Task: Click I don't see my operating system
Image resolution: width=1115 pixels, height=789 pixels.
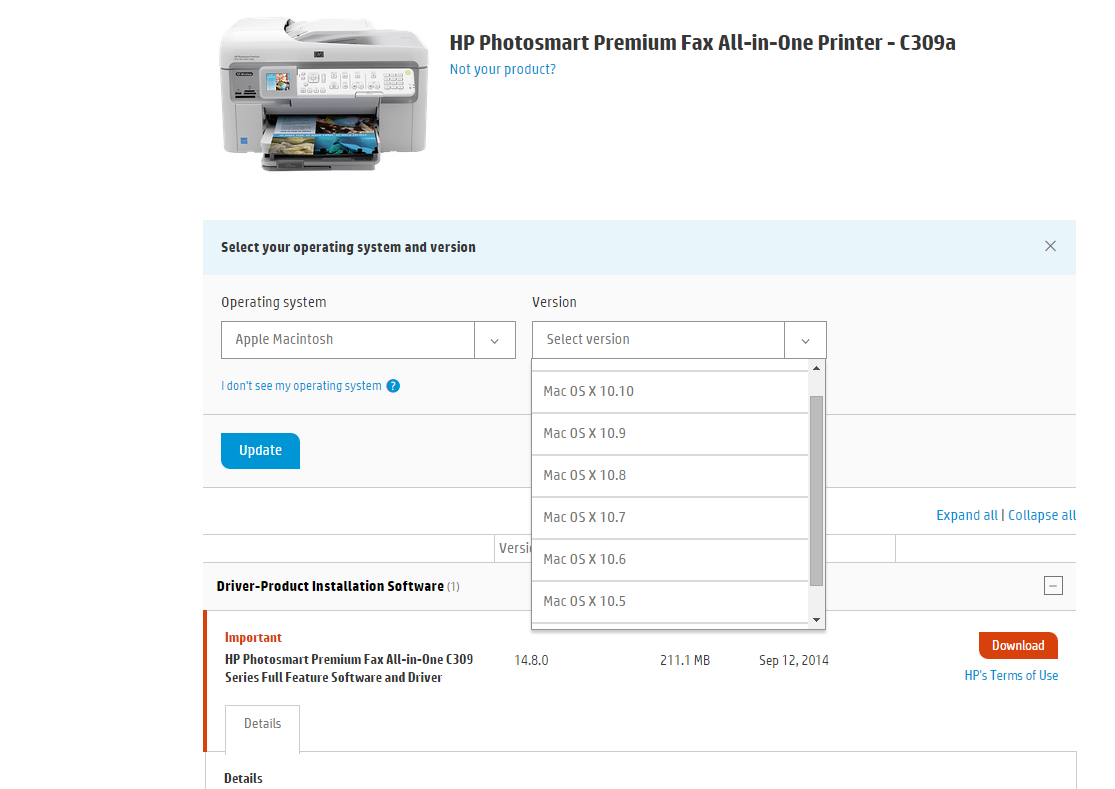Action: coord(300,385)
